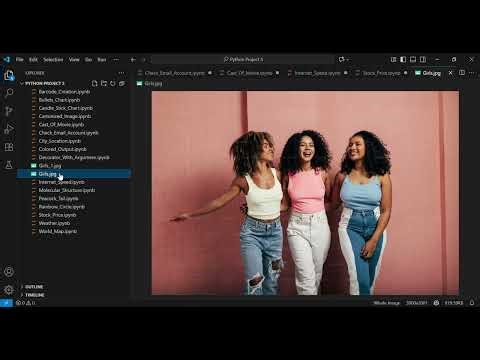The height and width of the screenshot is (360, 480).
Task: Show errors and warnings count
Action: point(26,303)
